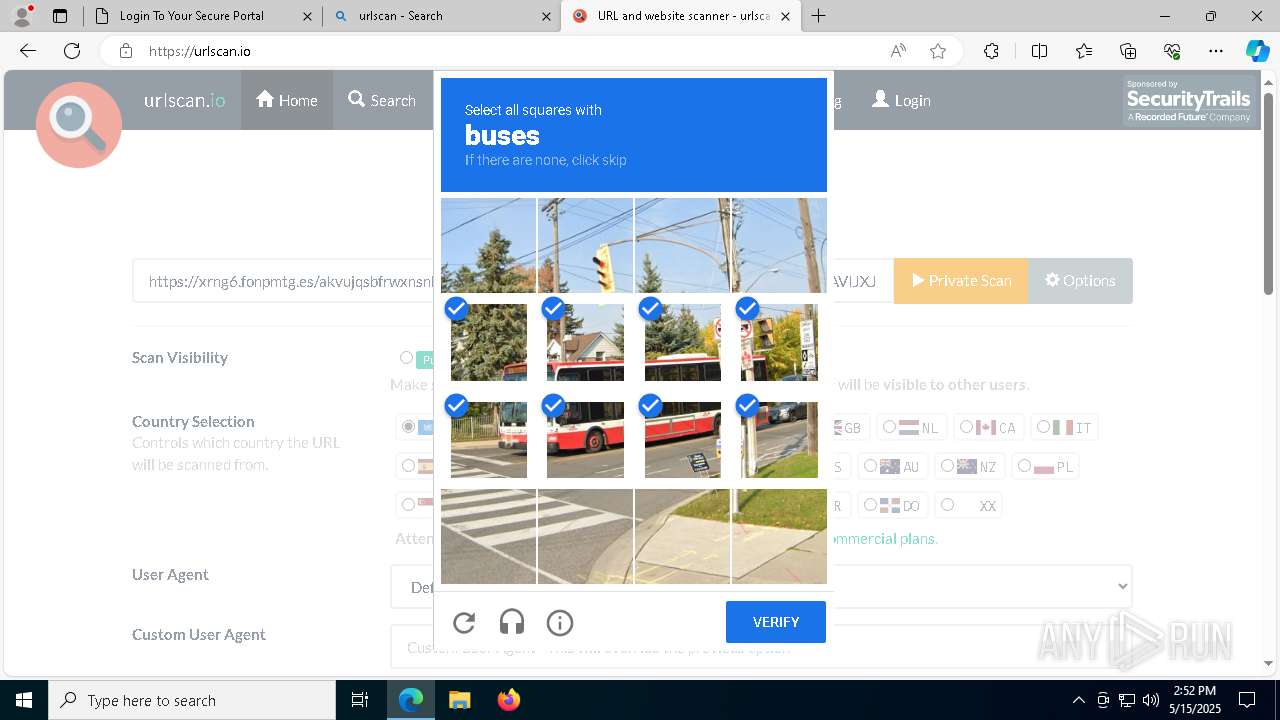Select the IT country radio button
The width and height of the screenshot is (1280, 720).
click(1043, 427)
